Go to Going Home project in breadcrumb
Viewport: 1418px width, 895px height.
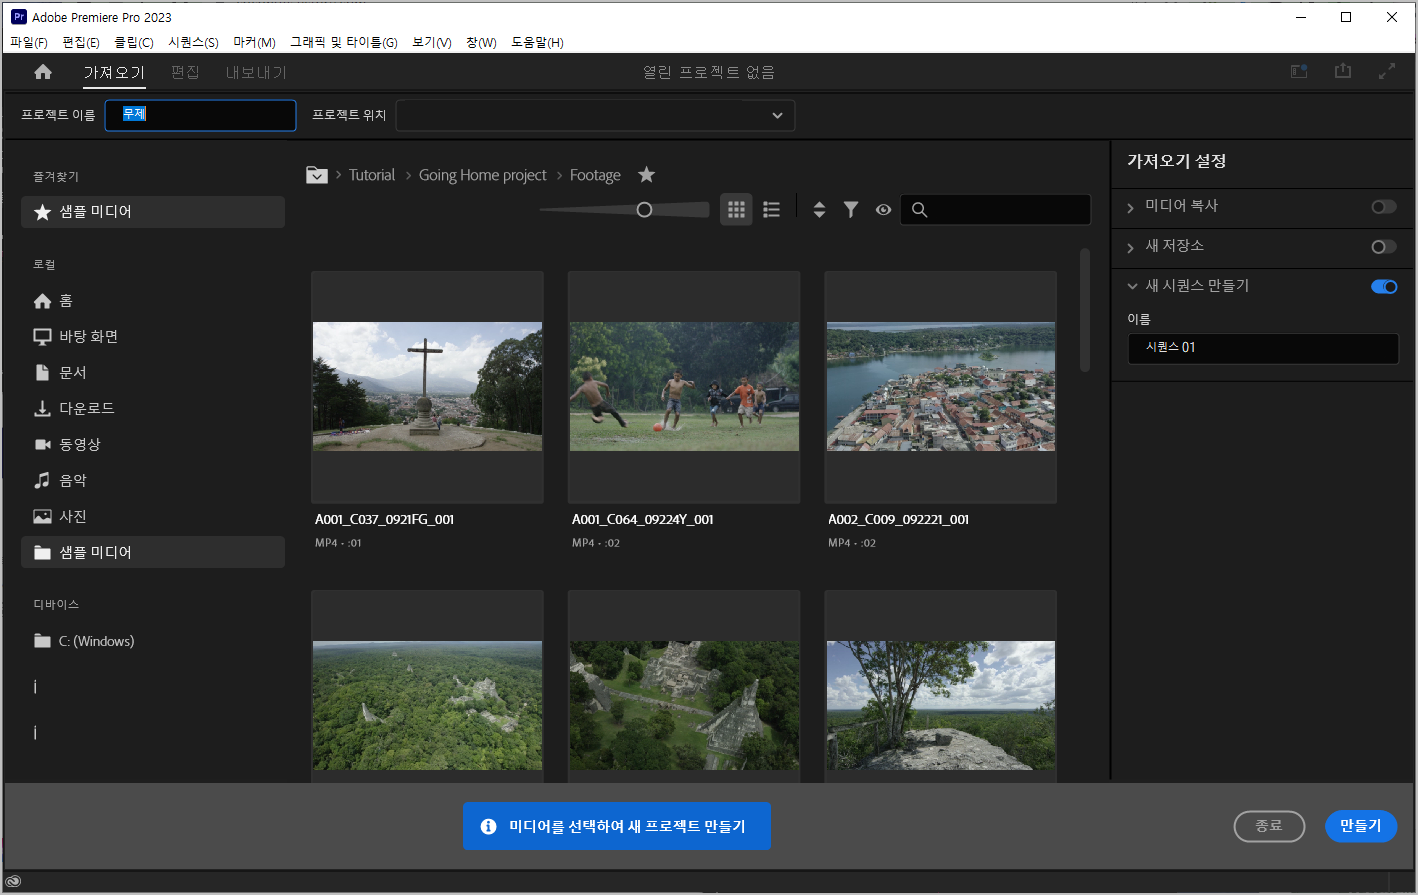point(483,175)
